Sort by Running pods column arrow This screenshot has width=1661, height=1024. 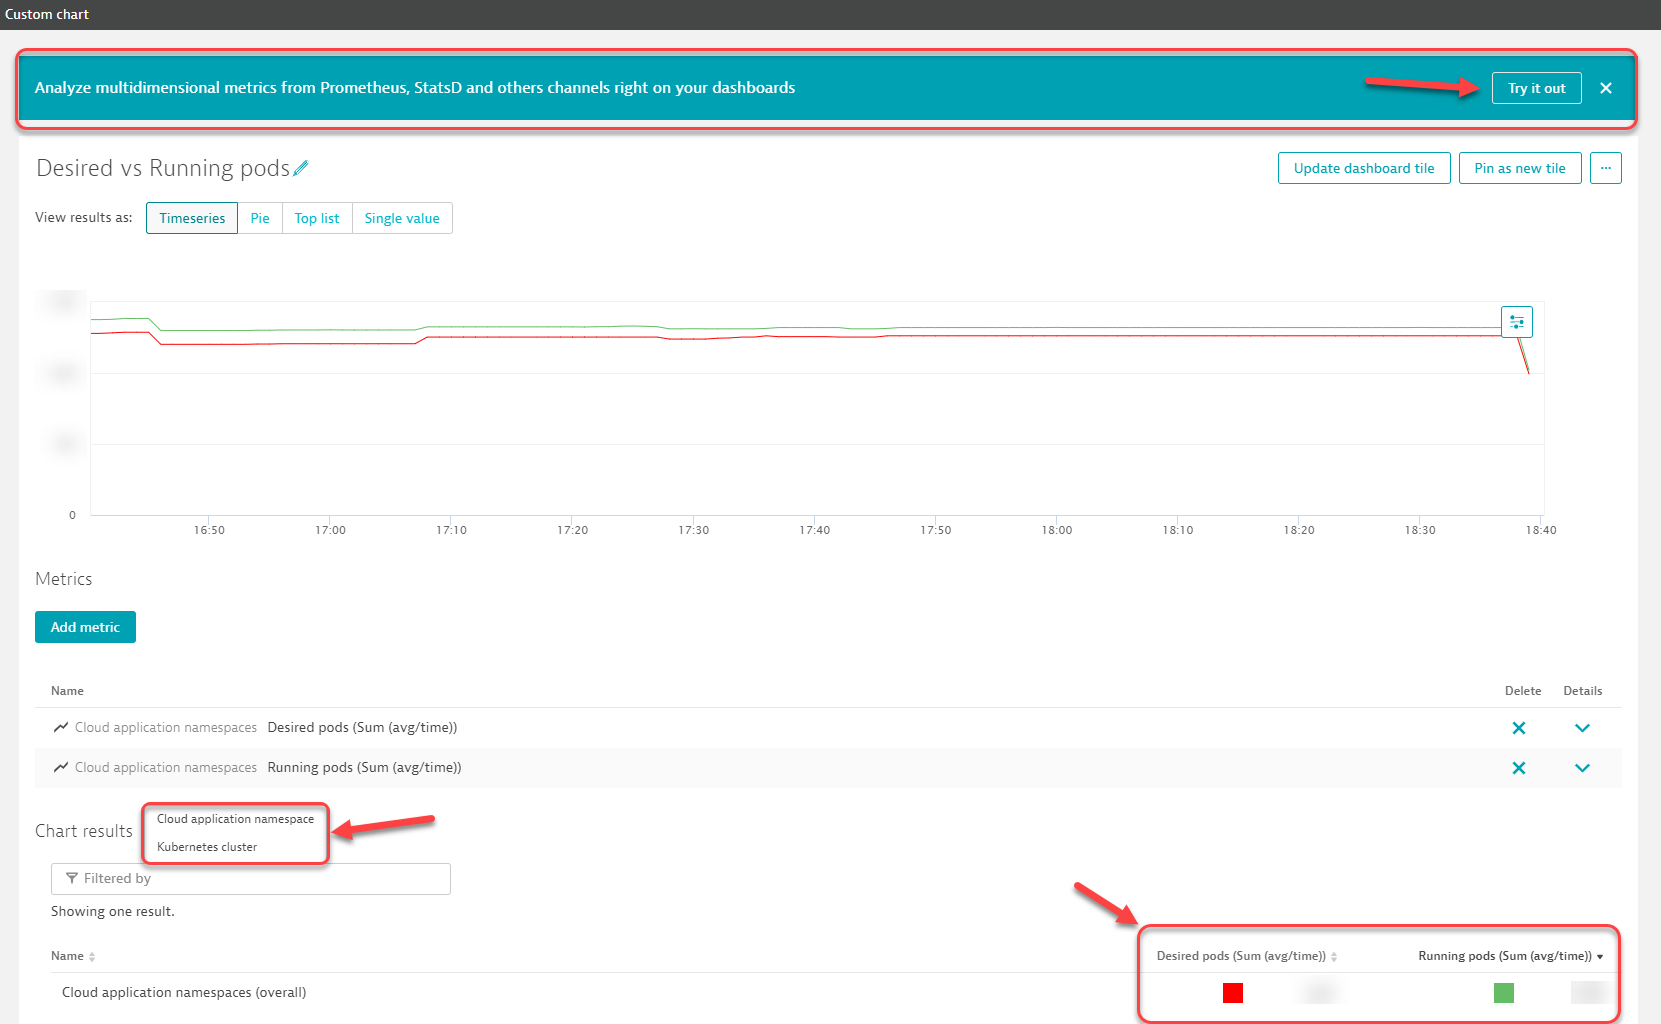1600,957
